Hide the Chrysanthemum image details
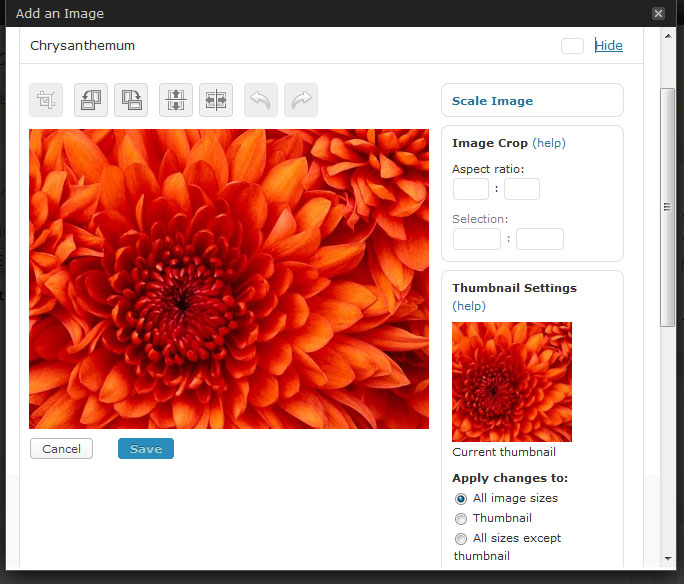Viewport: 684px width, 584px height. click(609, 45)
